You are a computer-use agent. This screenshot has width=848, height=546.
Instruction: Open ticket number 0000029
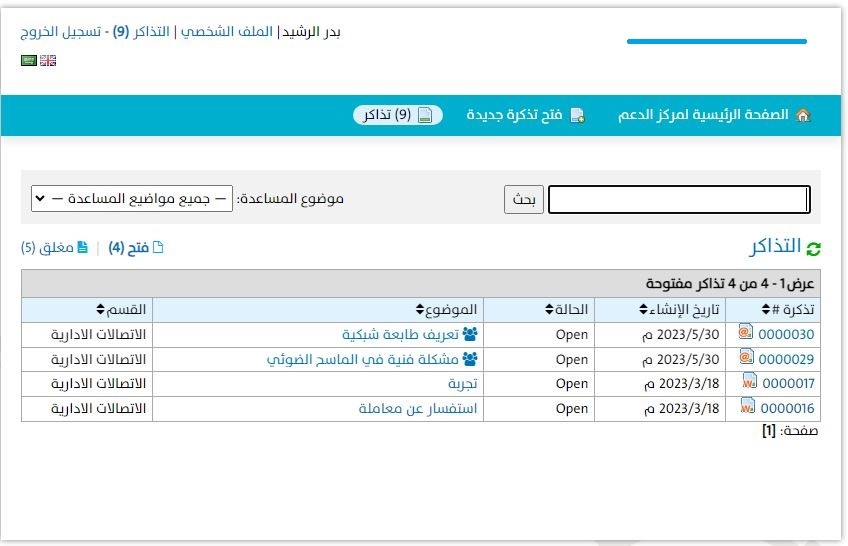(x=786, y=359)
